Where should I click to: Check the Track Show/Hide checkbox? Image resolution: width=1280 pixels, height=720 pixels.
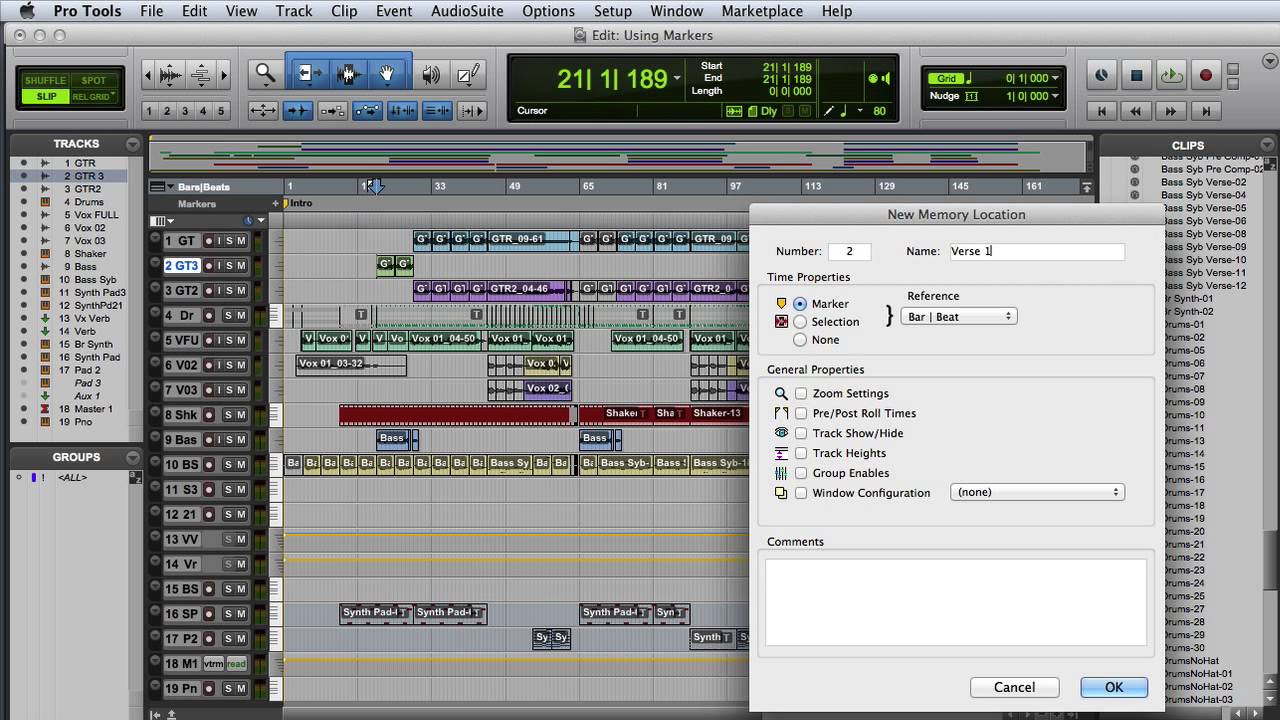[x=801, y=433]
